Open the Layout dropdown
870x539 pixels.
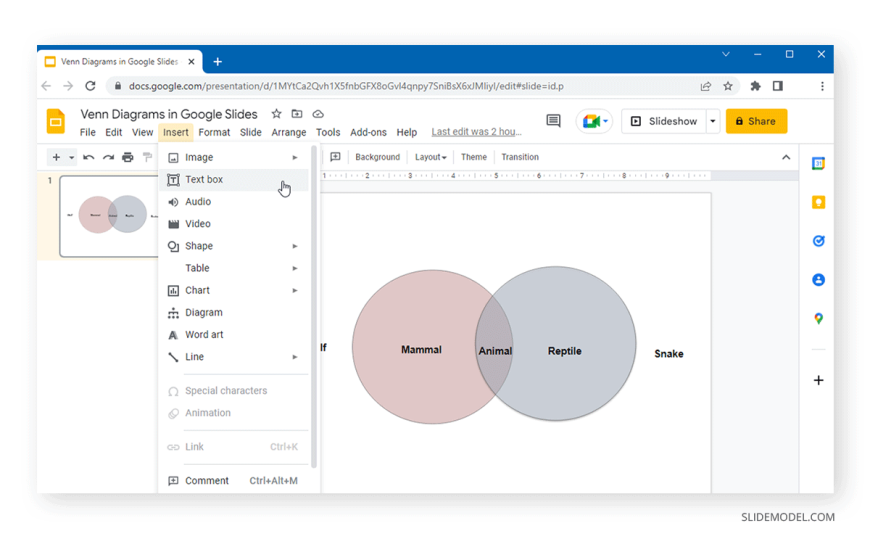point(431,157)
